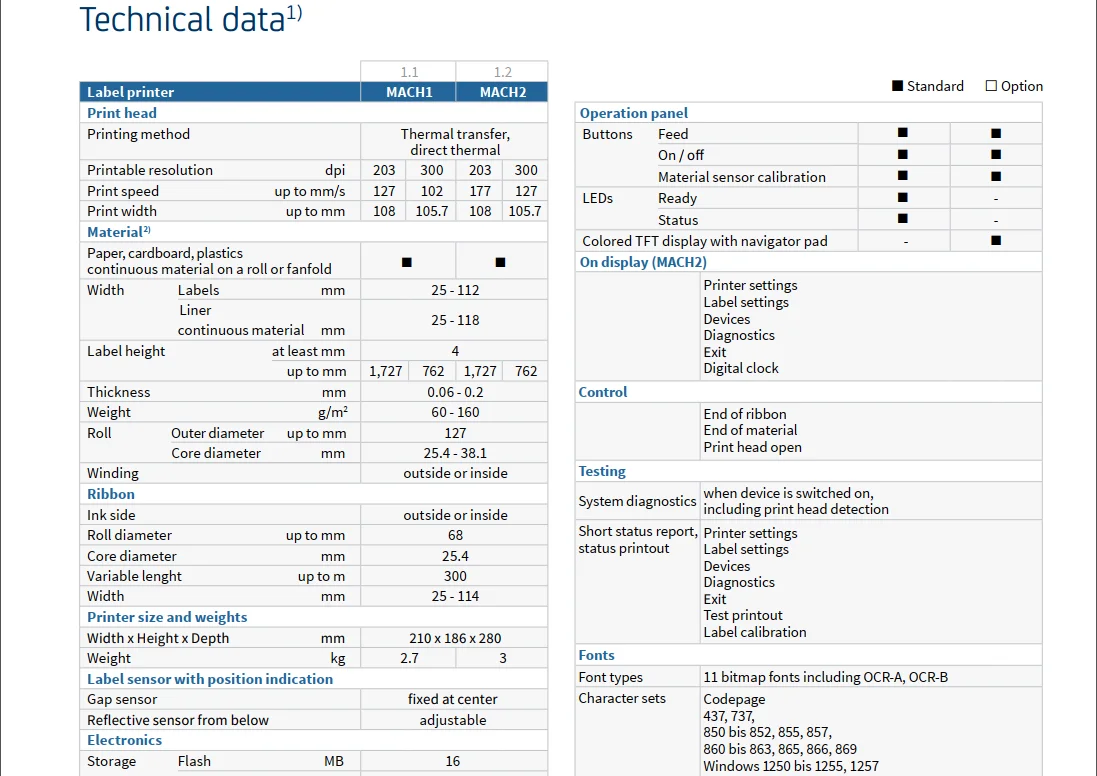Select the MACH1 column header
Screen dimensions: 1097x776
click(x=409, y=92)
